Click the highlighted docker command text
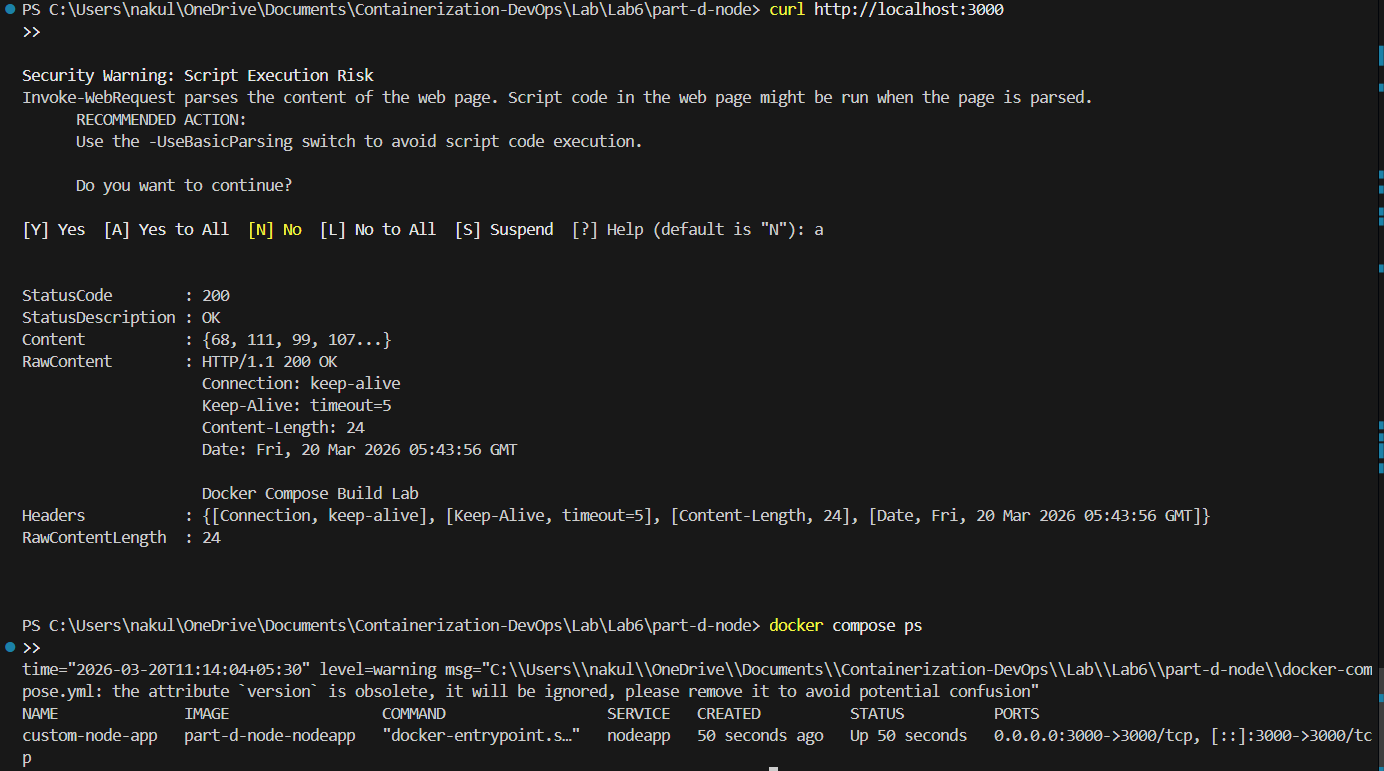The height and width of the screenshot is (771, 1384). 795,624
